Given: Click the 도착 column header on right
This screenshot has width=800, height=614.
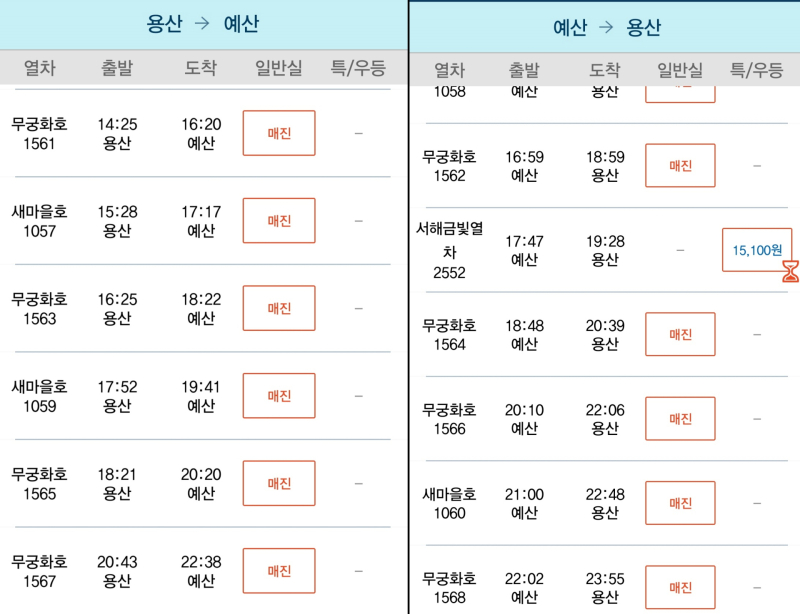Looking at the screenshot, I should click(x=604, y=69).
